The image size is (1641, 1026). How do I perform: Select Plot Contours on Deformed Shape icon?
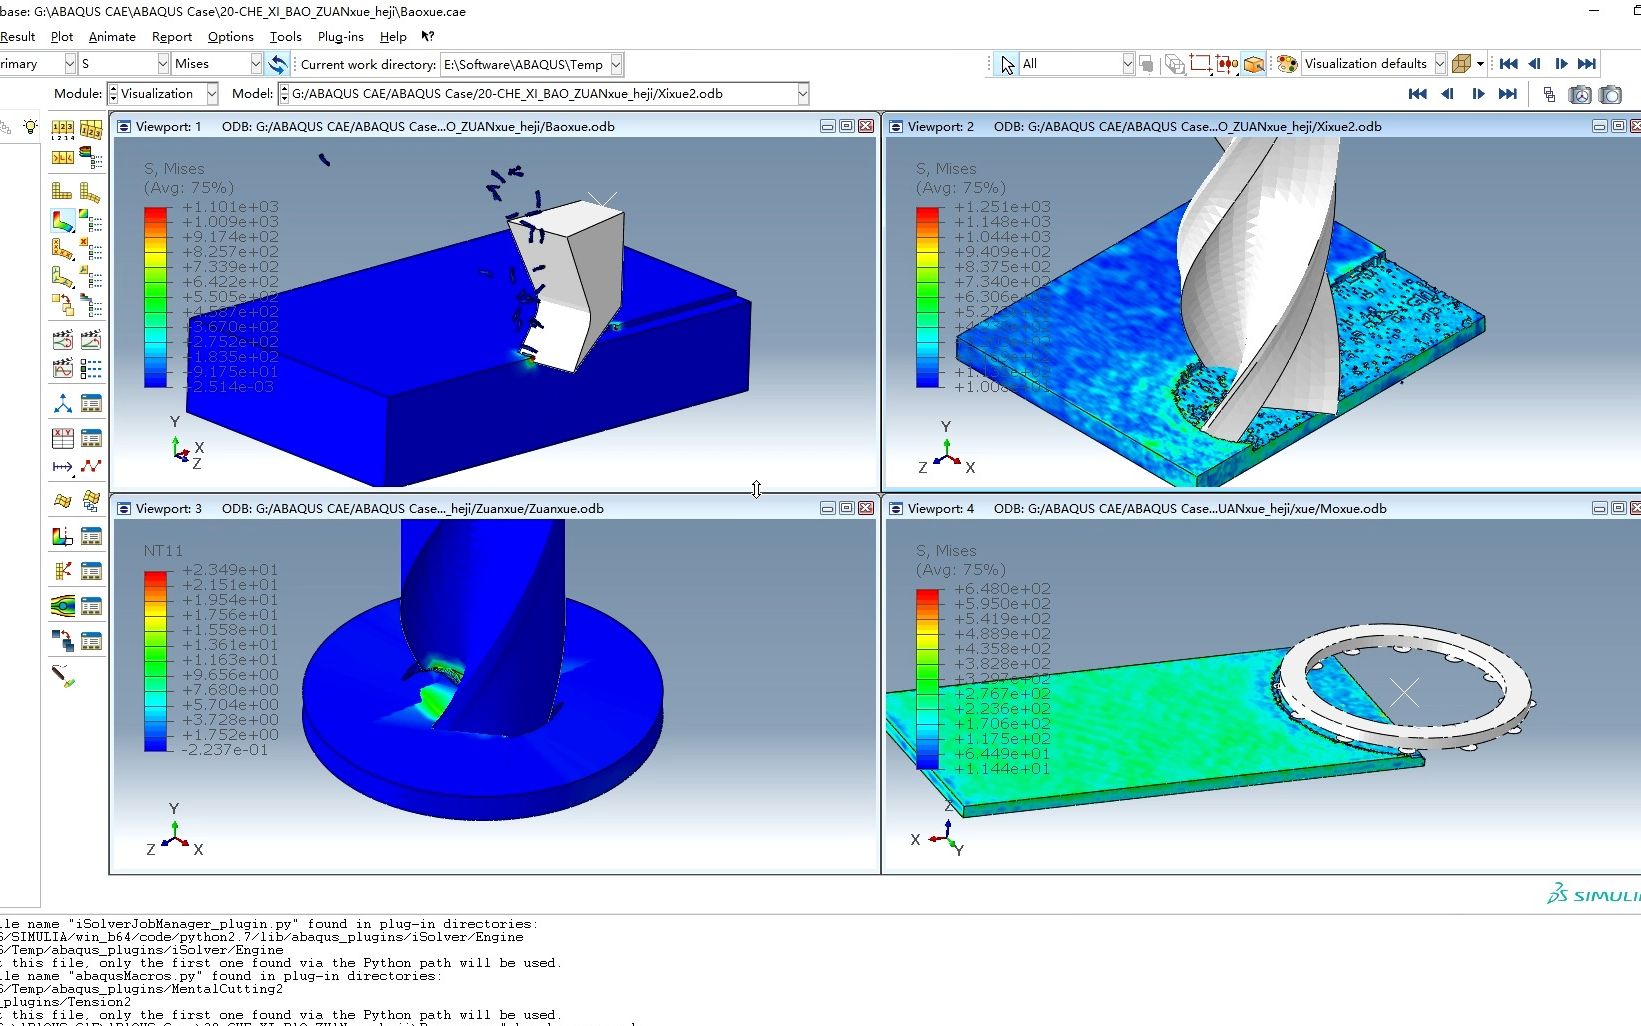(62, 220)
